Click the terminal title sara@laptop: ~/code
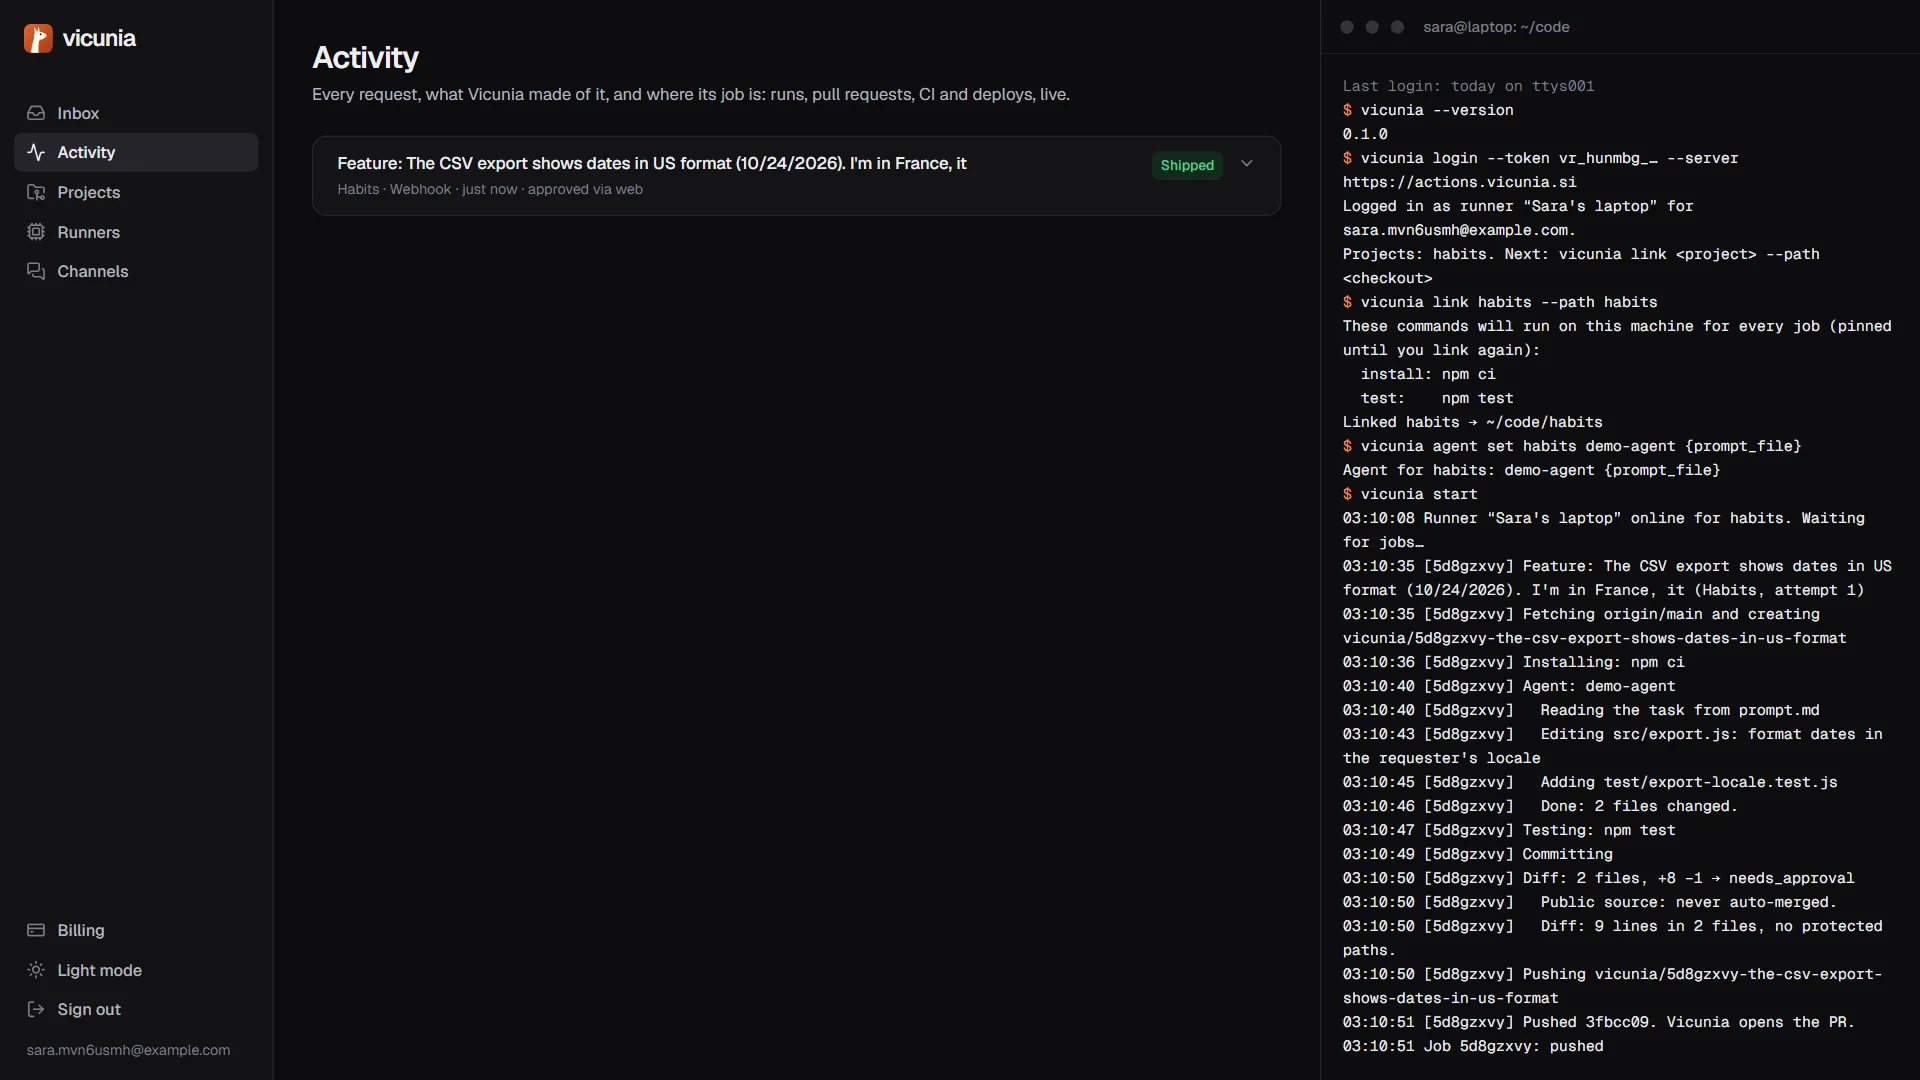The width and height of the screenshot is (1920, 1080). click(1496, 27)
